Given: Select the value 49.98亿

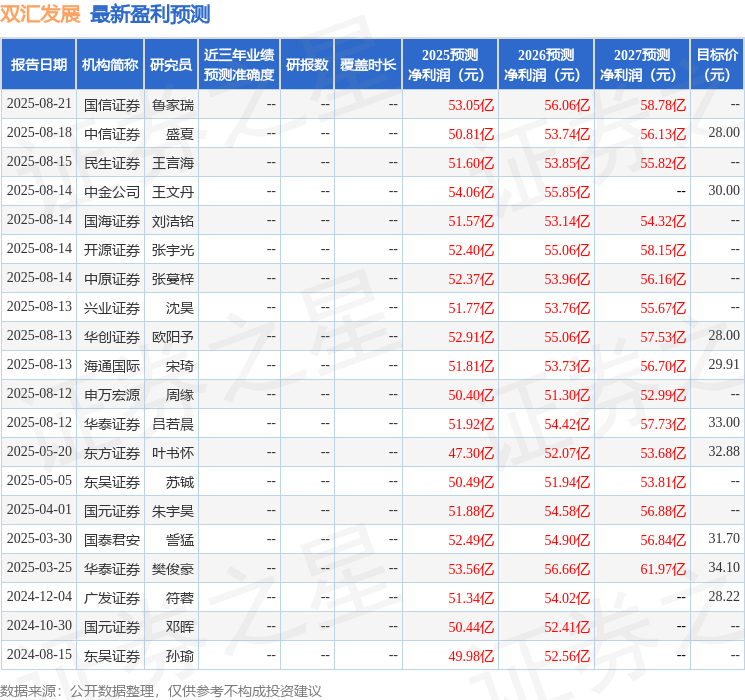Looking at the screenshot, I should pos(471,656).
